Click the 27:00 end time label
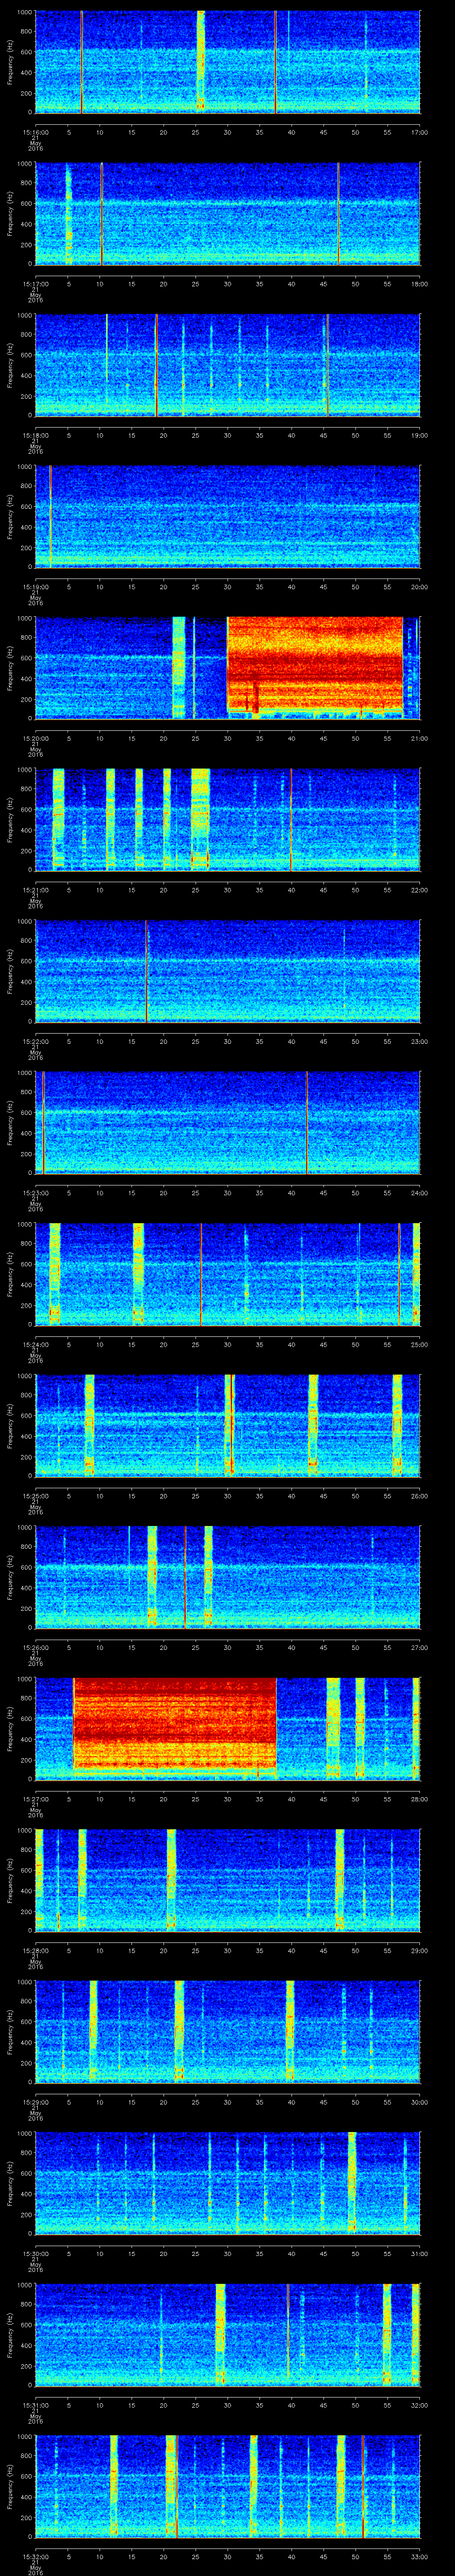The height and width of the screenshot is (2576, 455). (419, 1648)
